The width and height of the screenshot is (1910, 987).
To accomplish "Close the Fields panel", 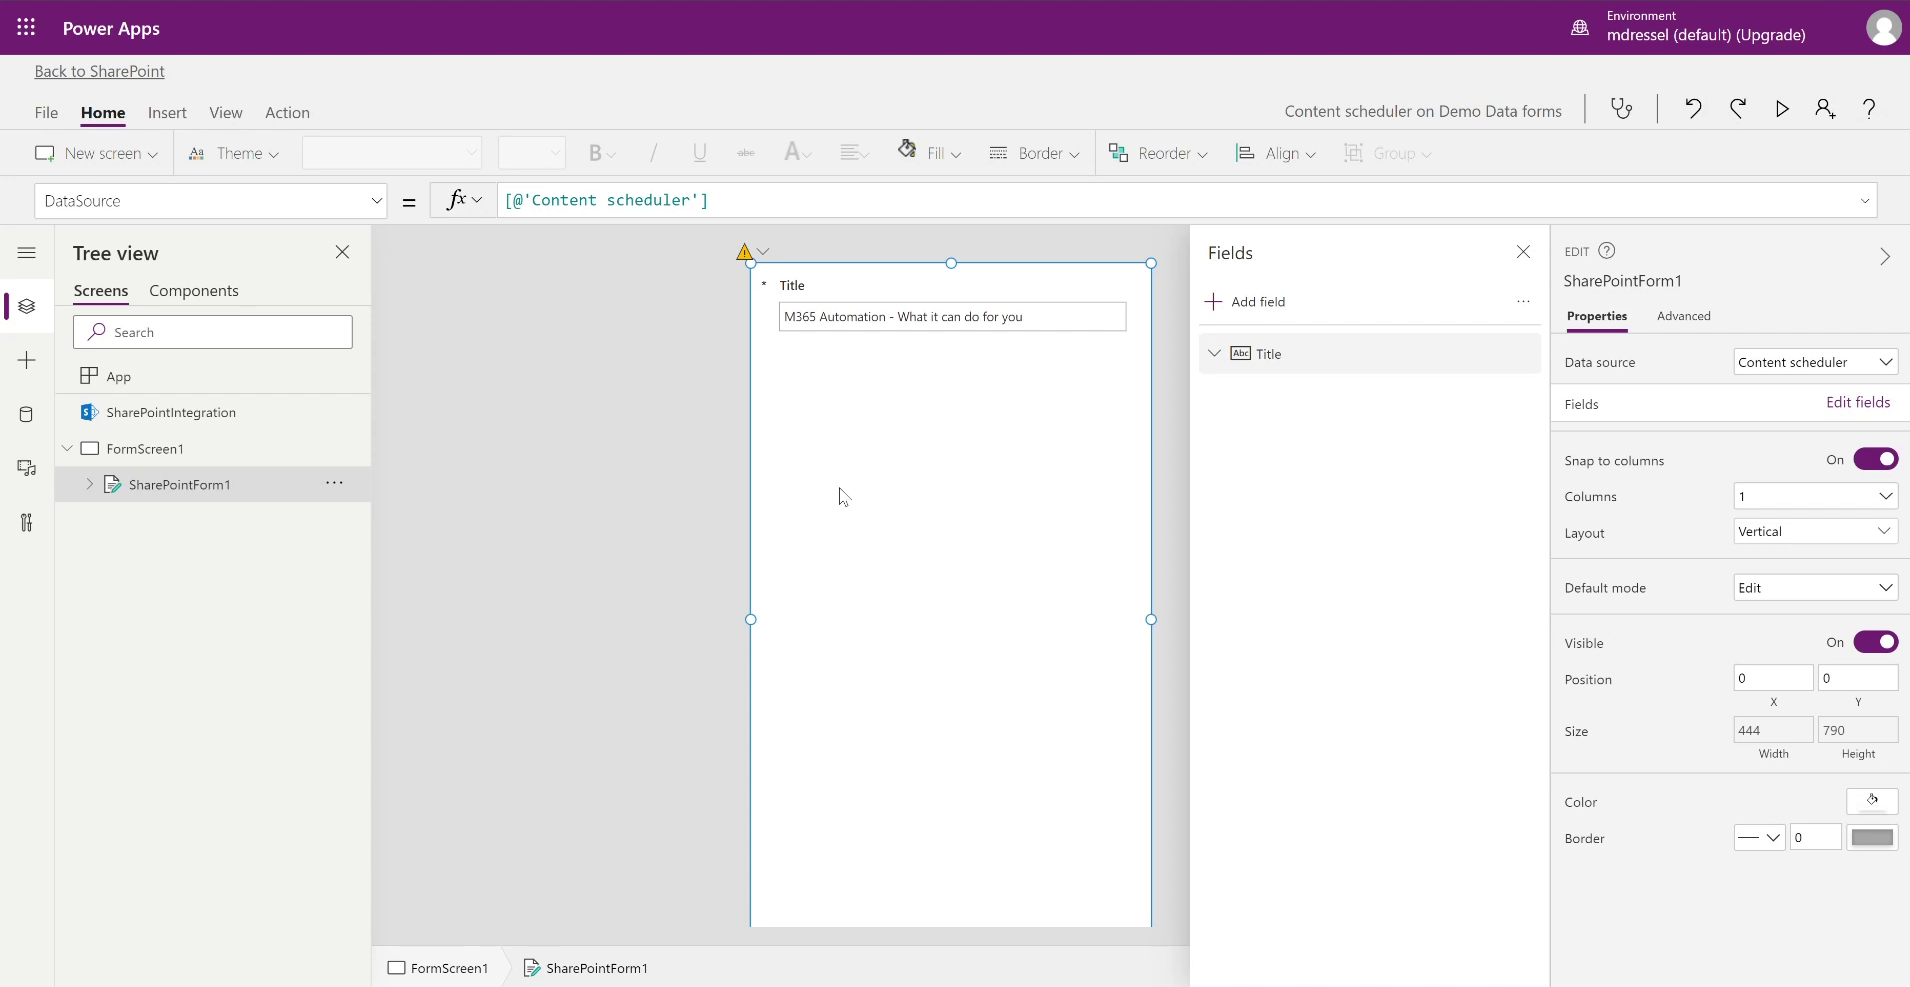I will pos(1523,252).
